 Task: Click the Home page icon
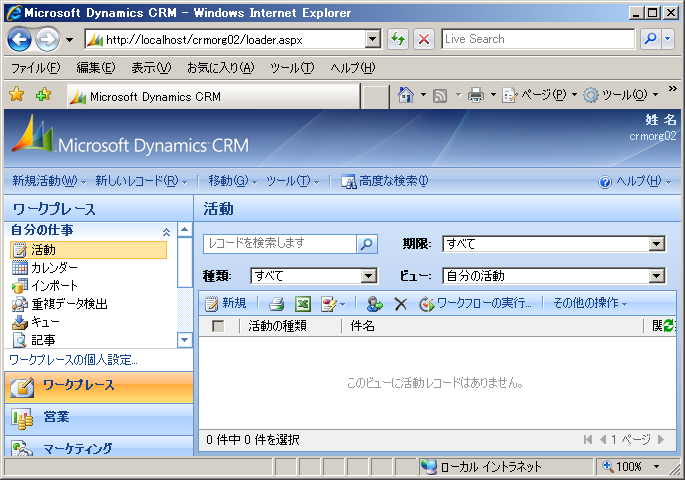click(x=406, y=94)
